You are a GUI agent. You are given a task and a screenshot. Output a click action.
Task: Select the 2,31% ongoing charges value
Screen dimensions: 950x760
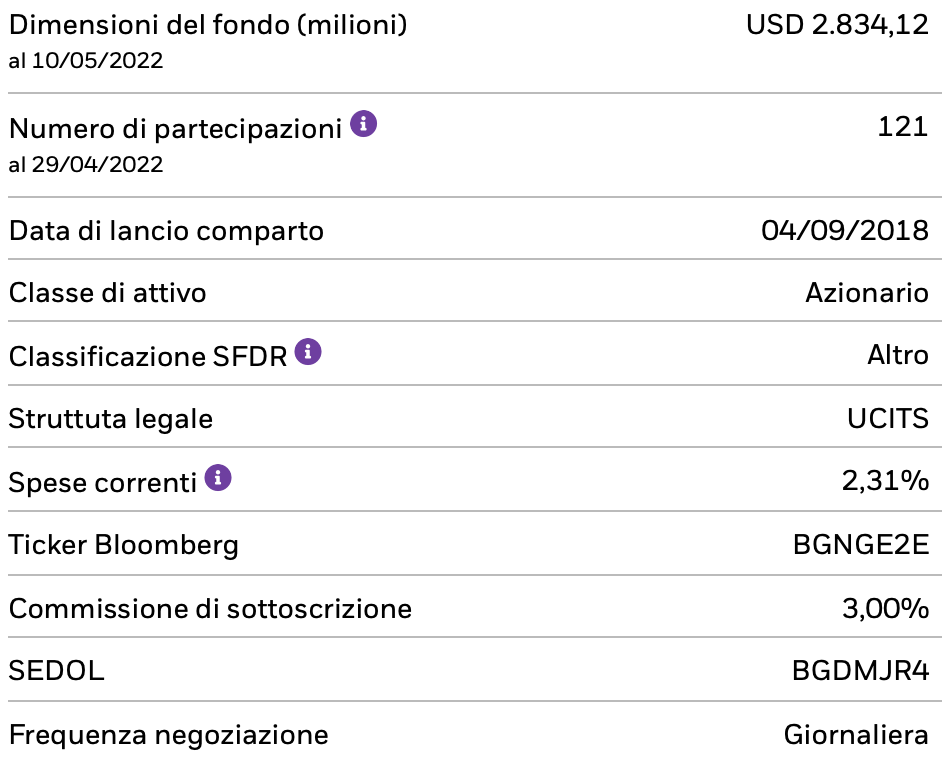(885, 481)
